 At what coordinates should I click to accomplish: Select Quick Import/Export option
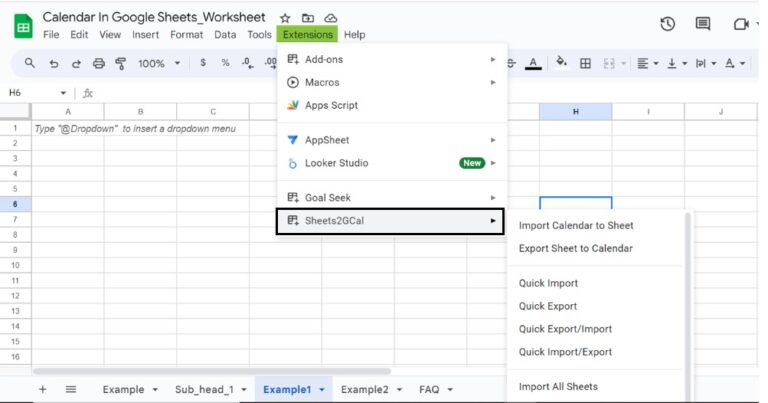pos(565,352)
